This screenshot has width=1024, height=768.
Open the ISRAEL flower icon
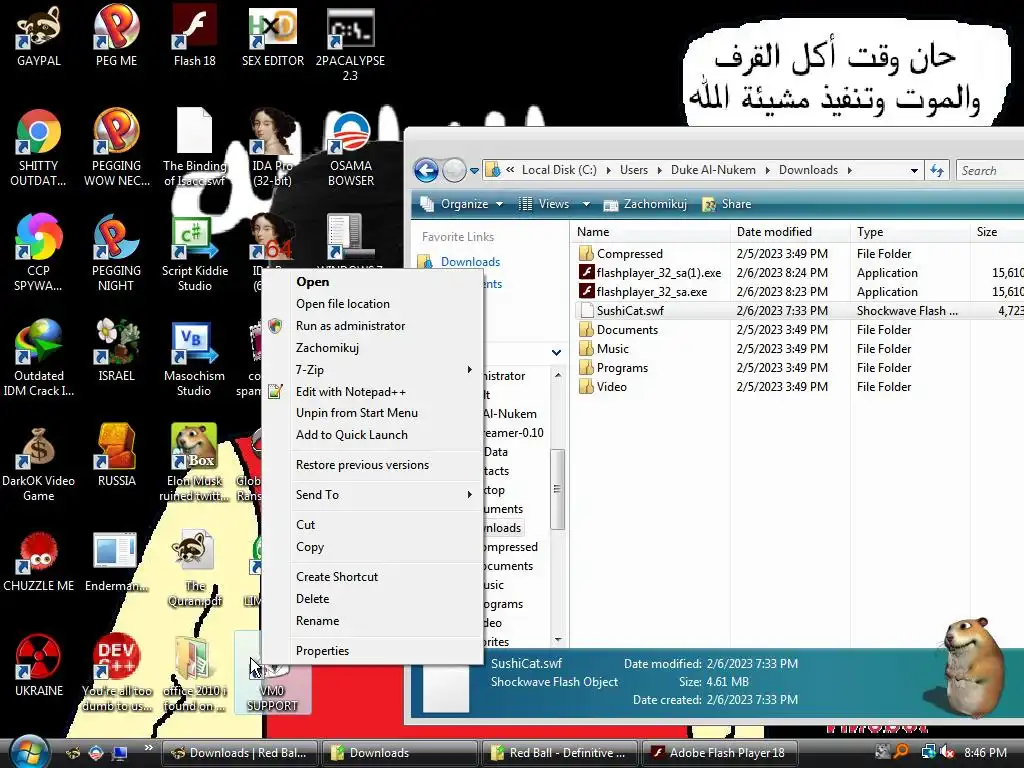pyautogui.click(x=116, y=351)
